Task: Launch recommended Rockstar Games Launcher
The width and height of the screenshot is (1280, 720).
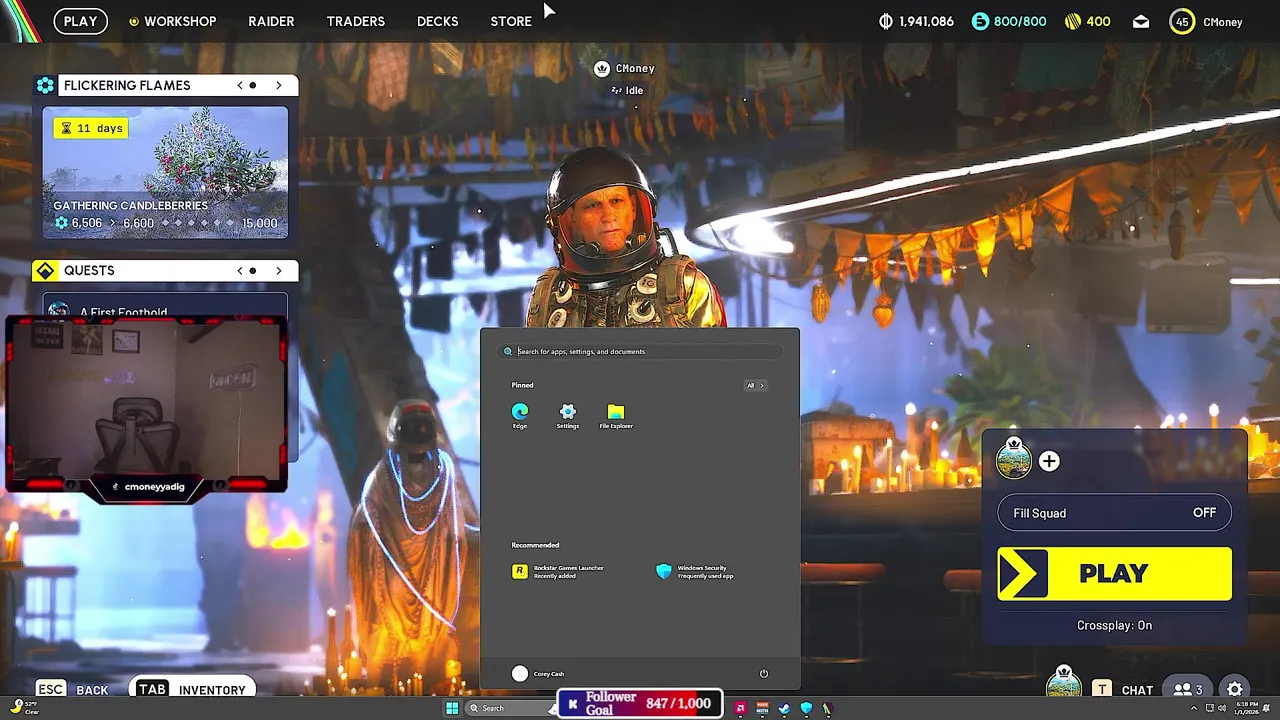Action: (x=559, y=571)
